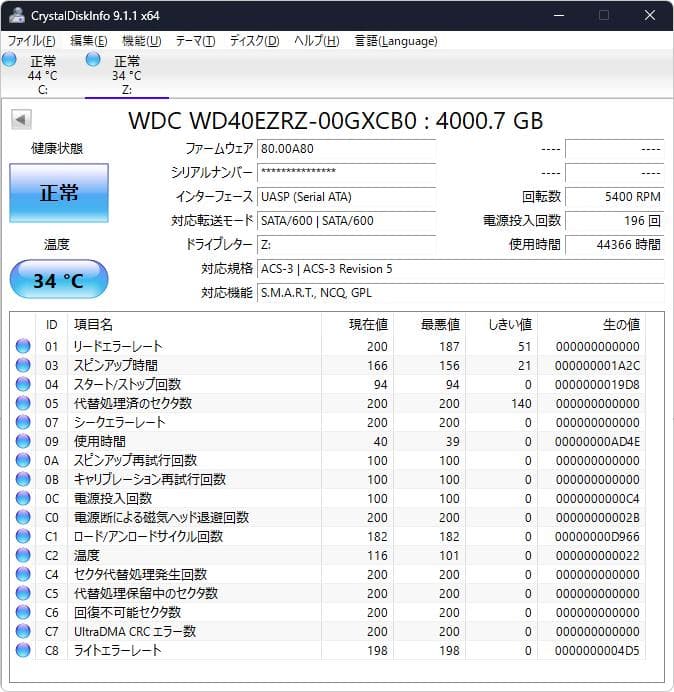Select the C: drive tab at 44 °C
This screenshot has width=674, height=692.
click(x=42, y=74)
